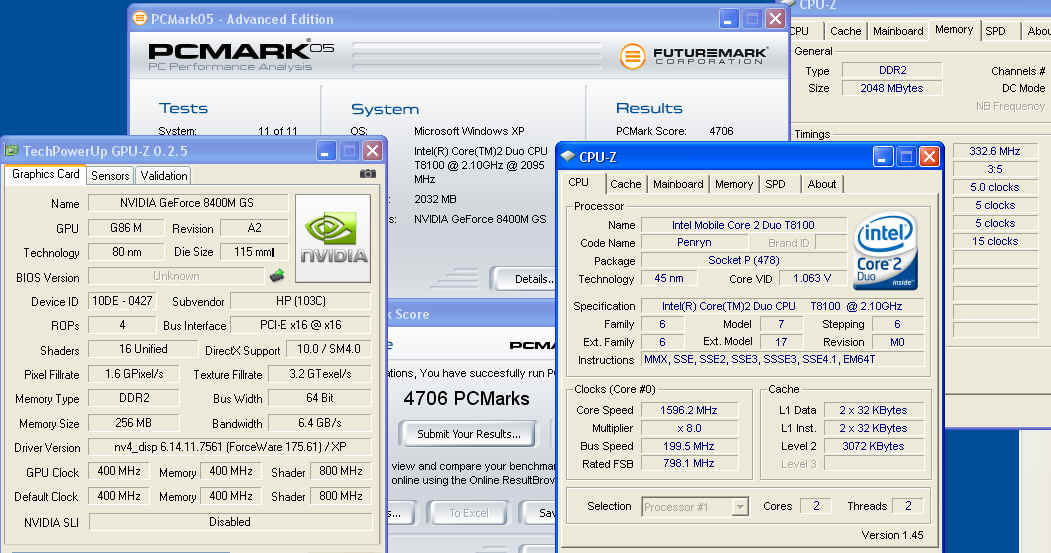
Task: Click the GPU-Z title bar icon
Action: 11,151
